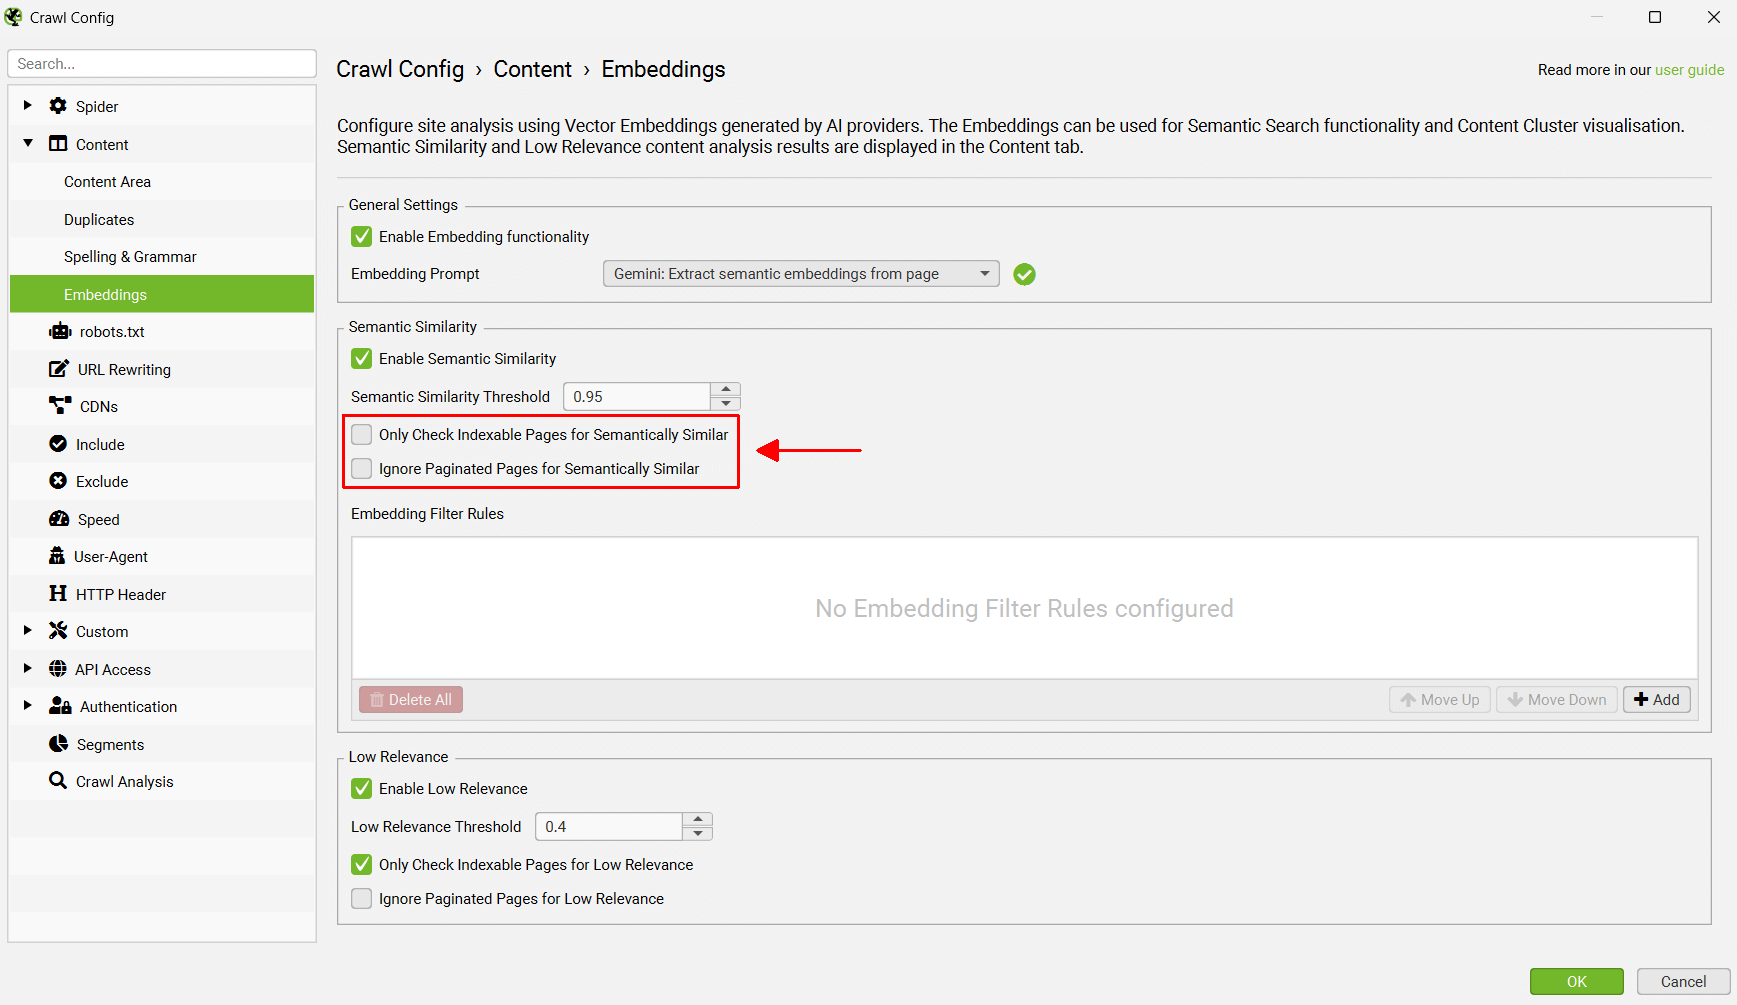Expand the Authentication section

27,706
